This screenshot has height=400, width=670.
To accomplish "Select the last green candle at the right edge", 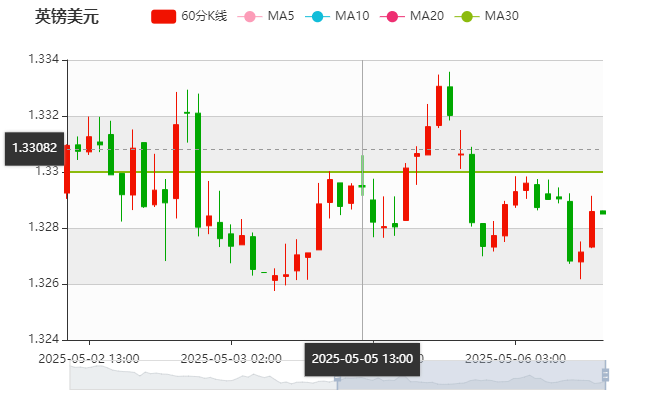I will click(602, 212).
